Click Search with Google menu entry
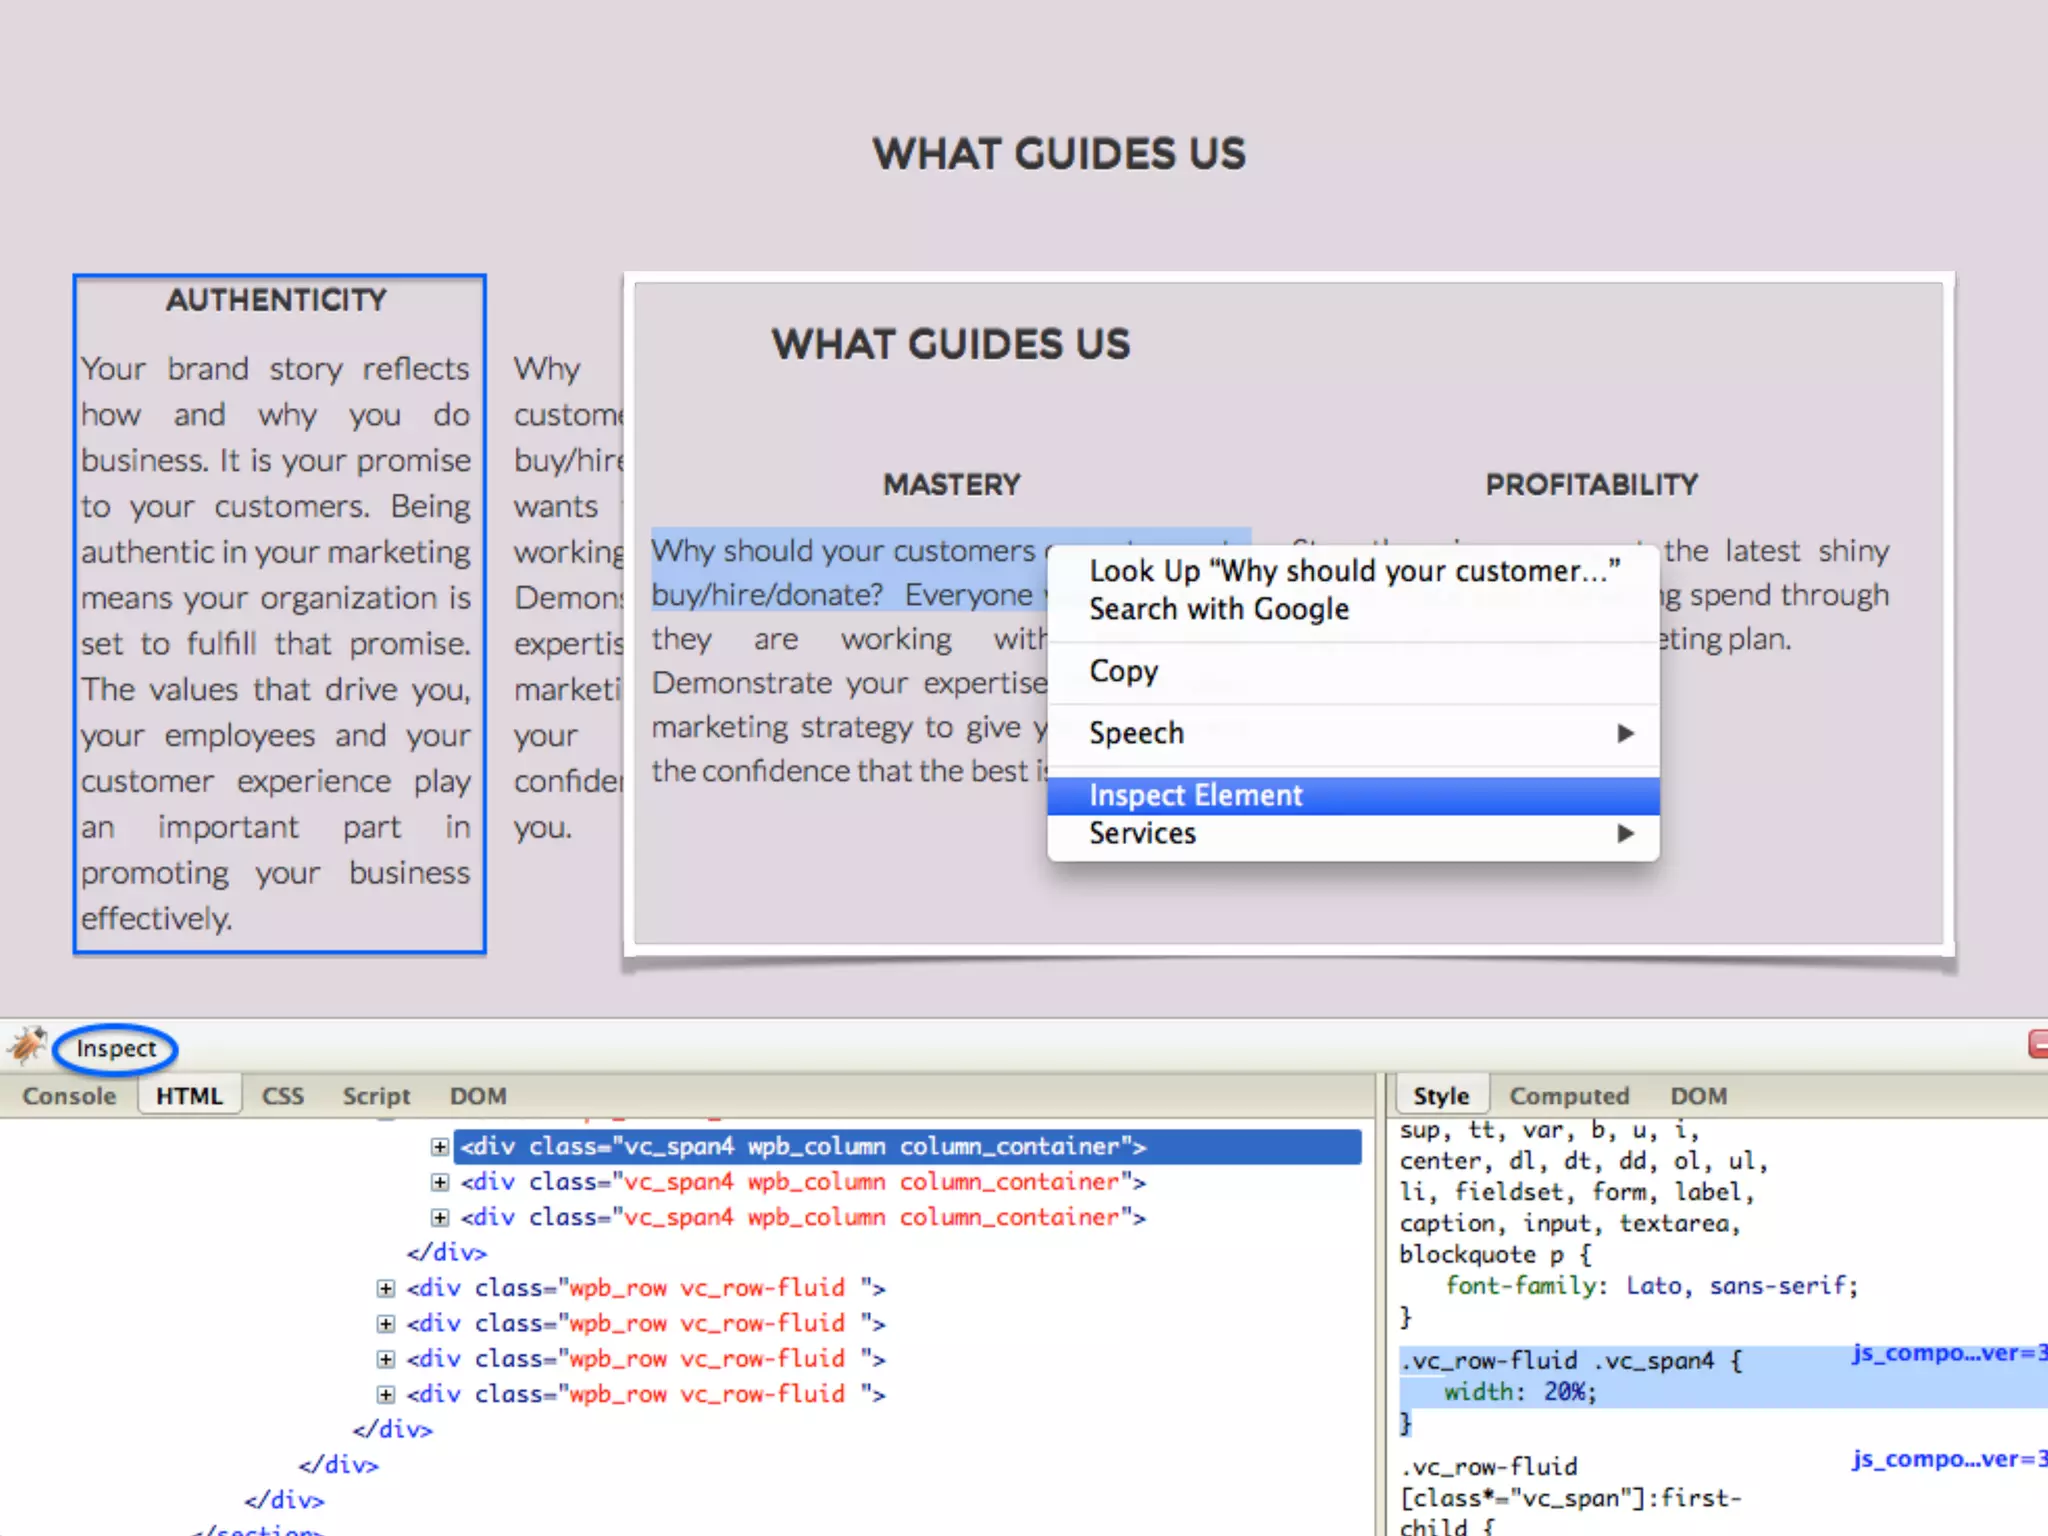Image resolution: width=2048 pixels, height=1536 pixels. [1218, 609]
